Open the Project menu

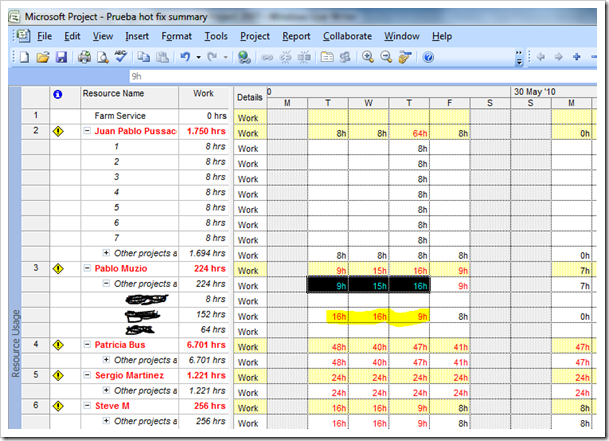[x=255, y=36]
